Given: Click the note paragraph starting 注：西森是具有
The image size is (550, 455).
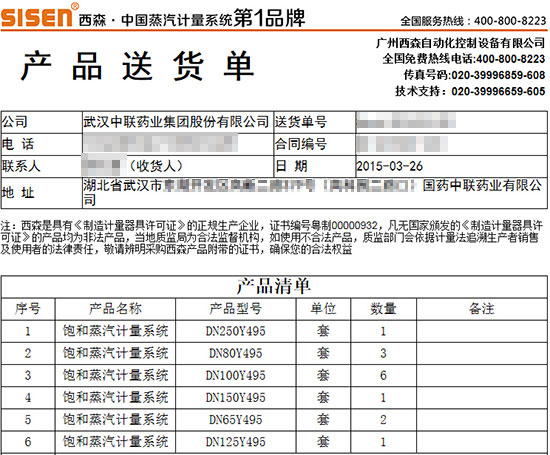Looking at the screenshot, I should [271, 237].
